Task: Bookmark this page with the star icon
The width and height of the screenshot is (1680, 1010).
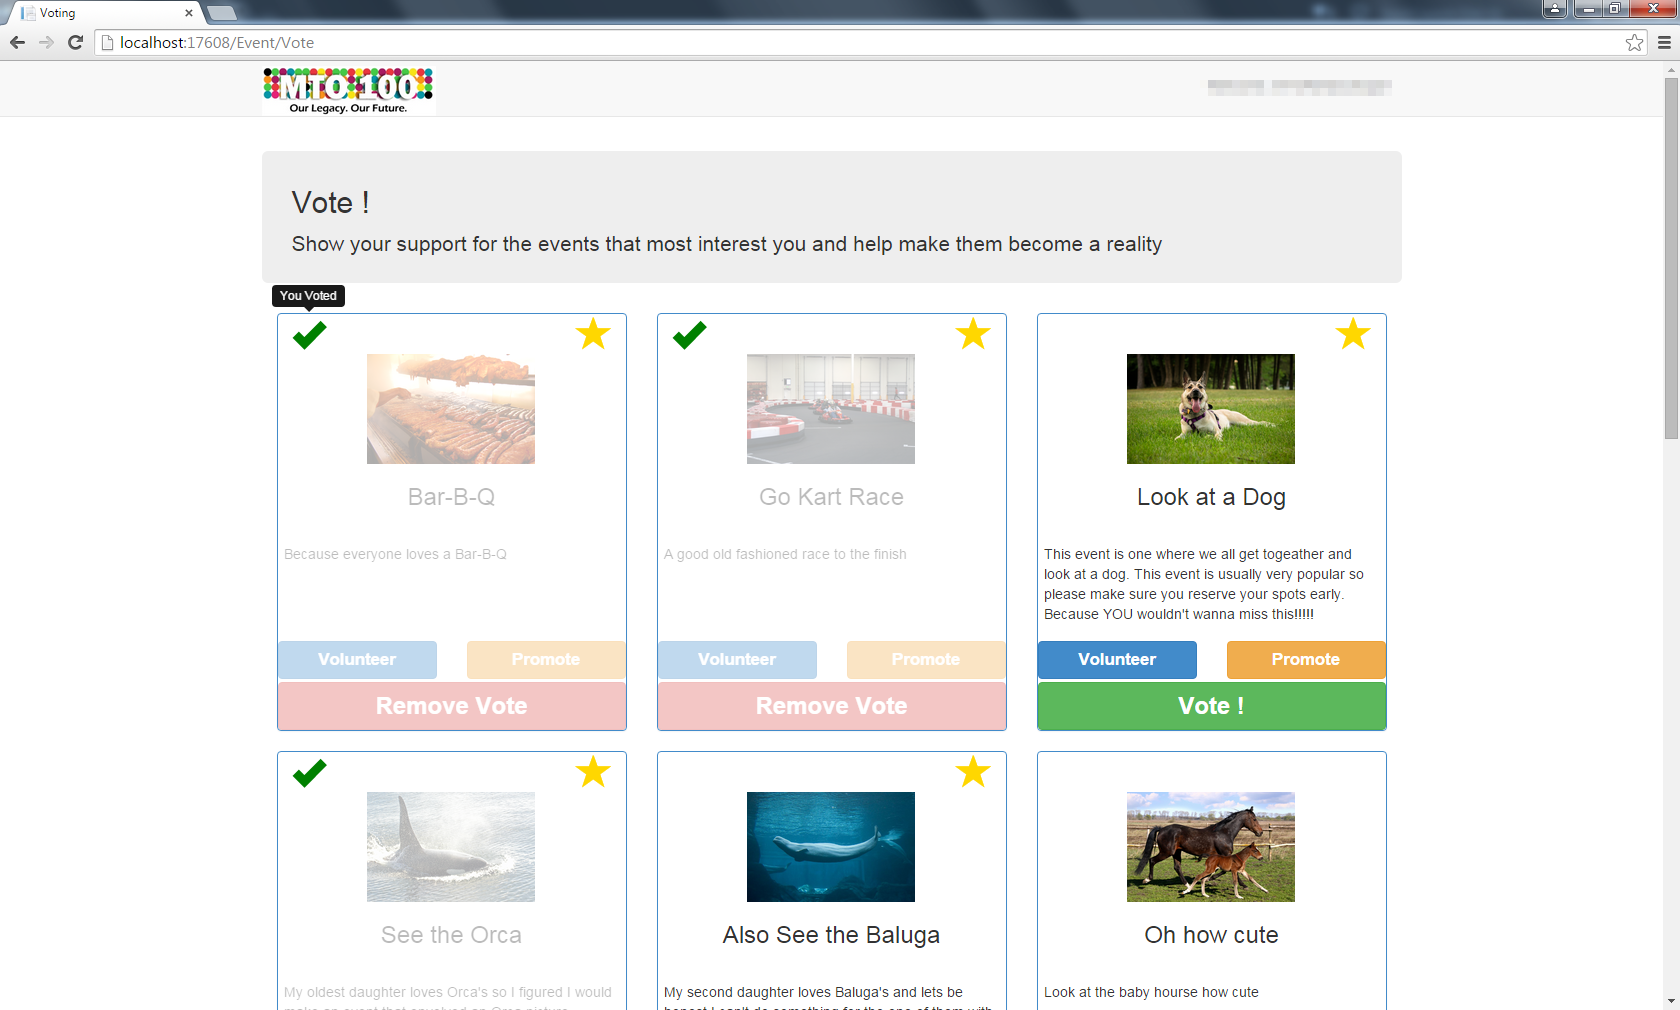Action: point(1634,42)
